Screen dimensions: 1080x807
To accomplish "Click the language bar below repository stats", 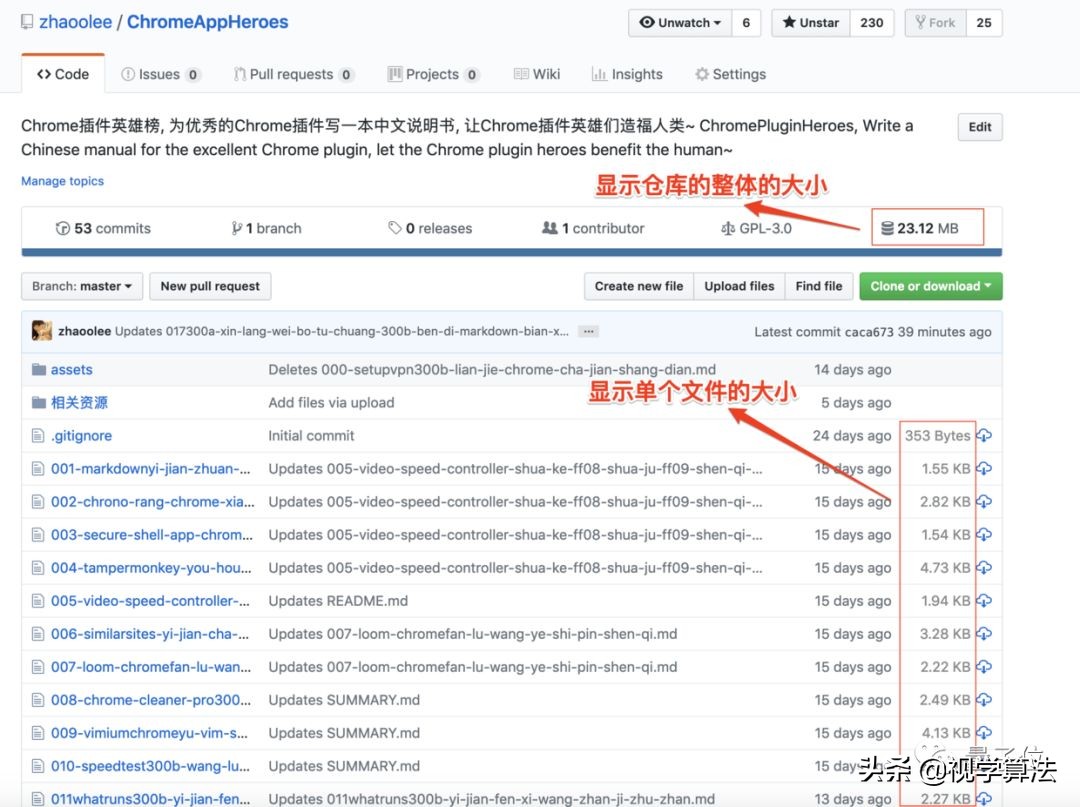I will click(x=512, y=253).
